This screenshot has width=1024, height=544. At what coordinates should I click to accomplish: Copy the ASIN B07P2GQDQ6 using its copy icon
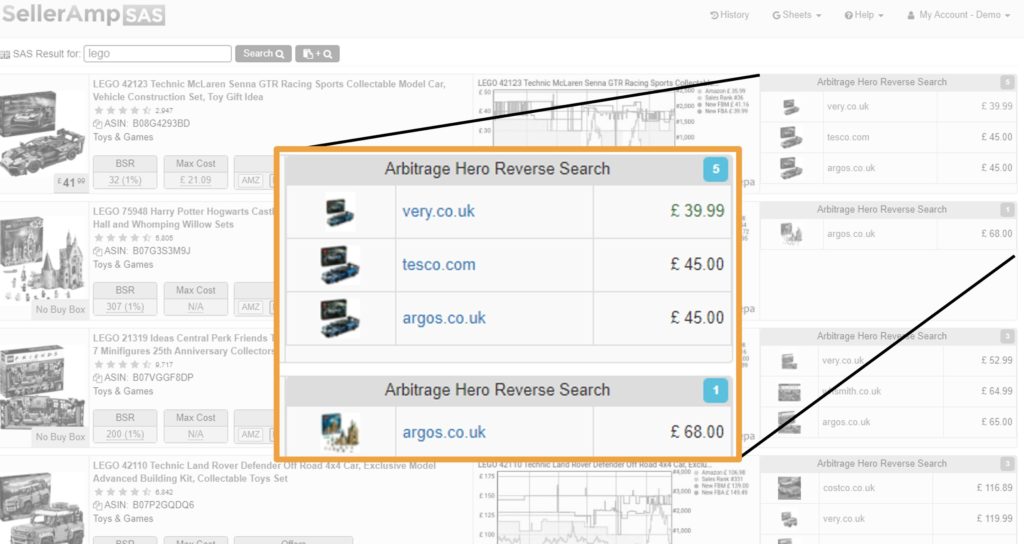tap(97, 505)
